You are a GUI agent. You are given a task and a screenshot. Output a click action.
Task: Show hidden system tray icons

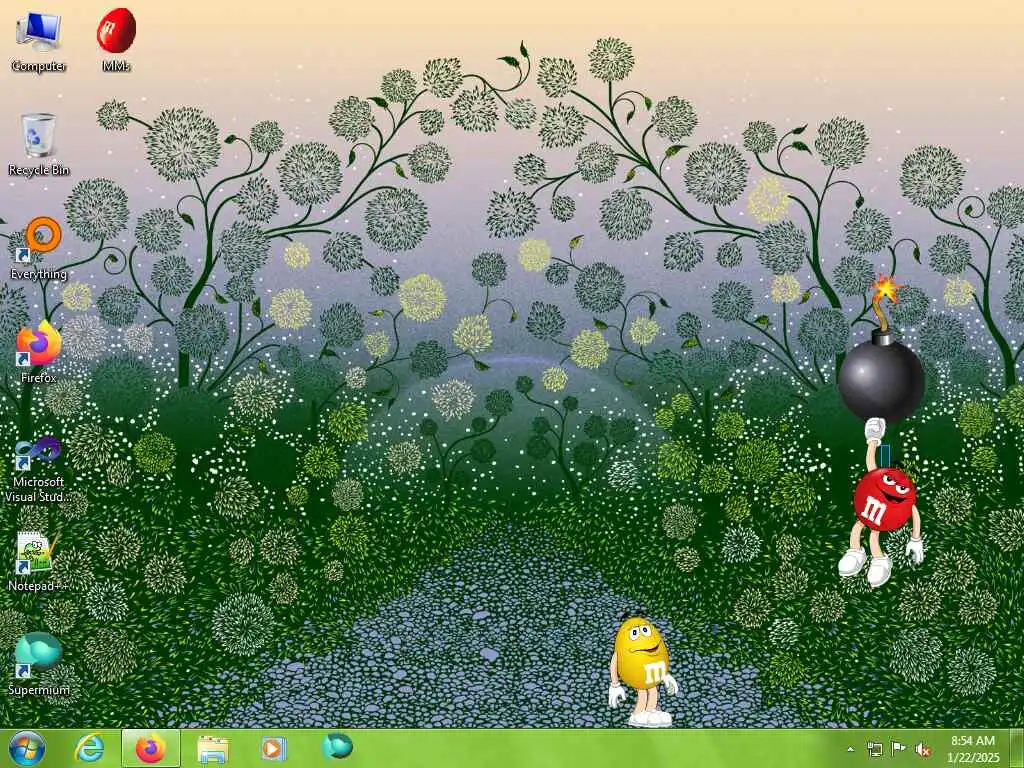[850, 749]
